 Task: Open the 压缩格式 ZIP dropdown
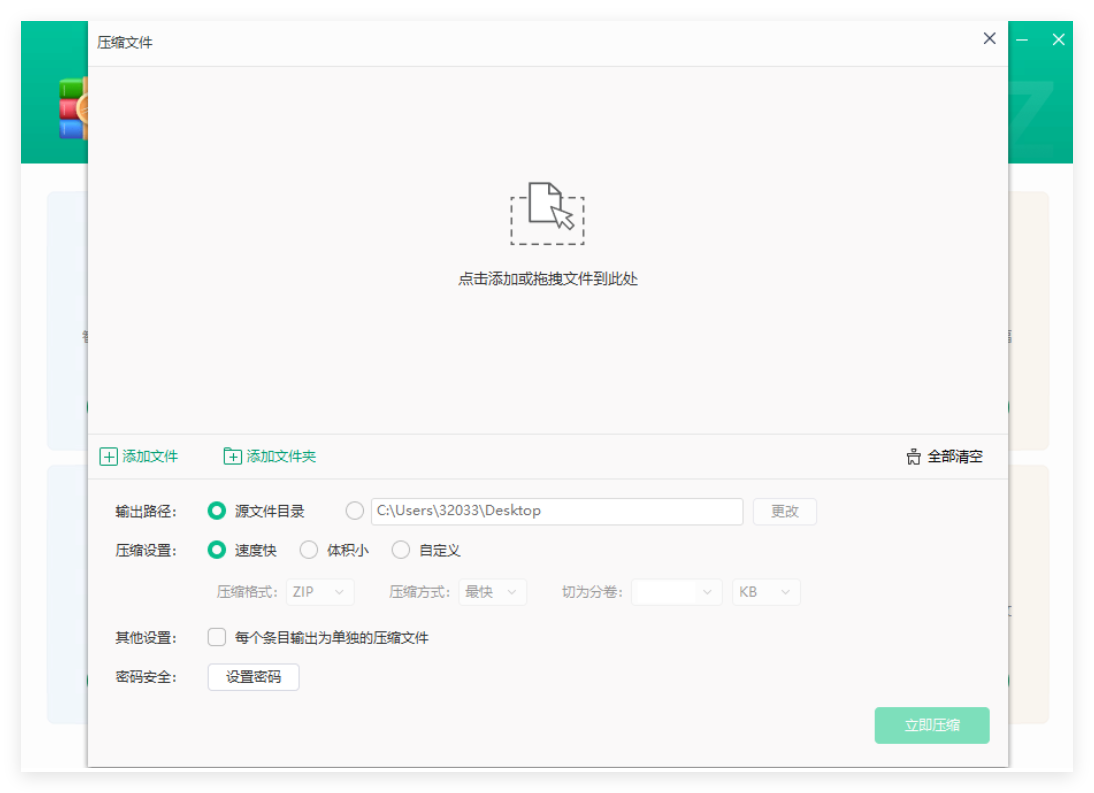pyautogui.click(x=320, y=592)
